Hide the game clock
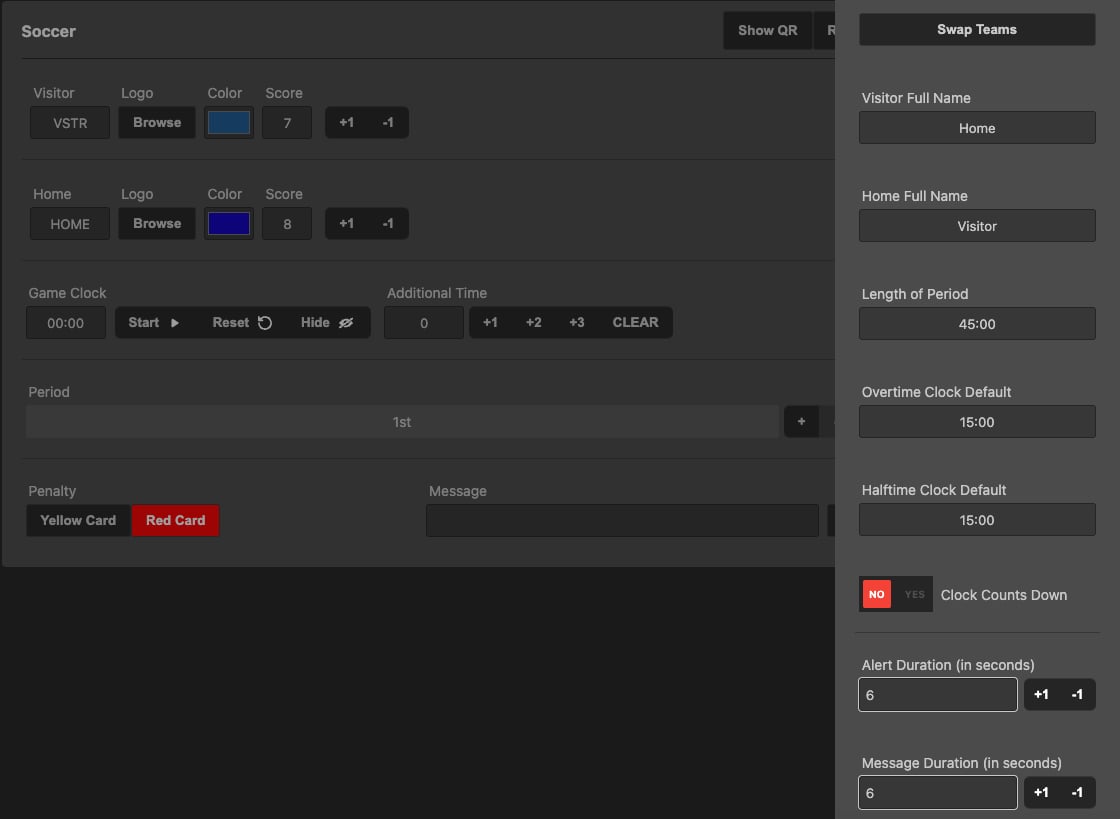 (327, 323)
